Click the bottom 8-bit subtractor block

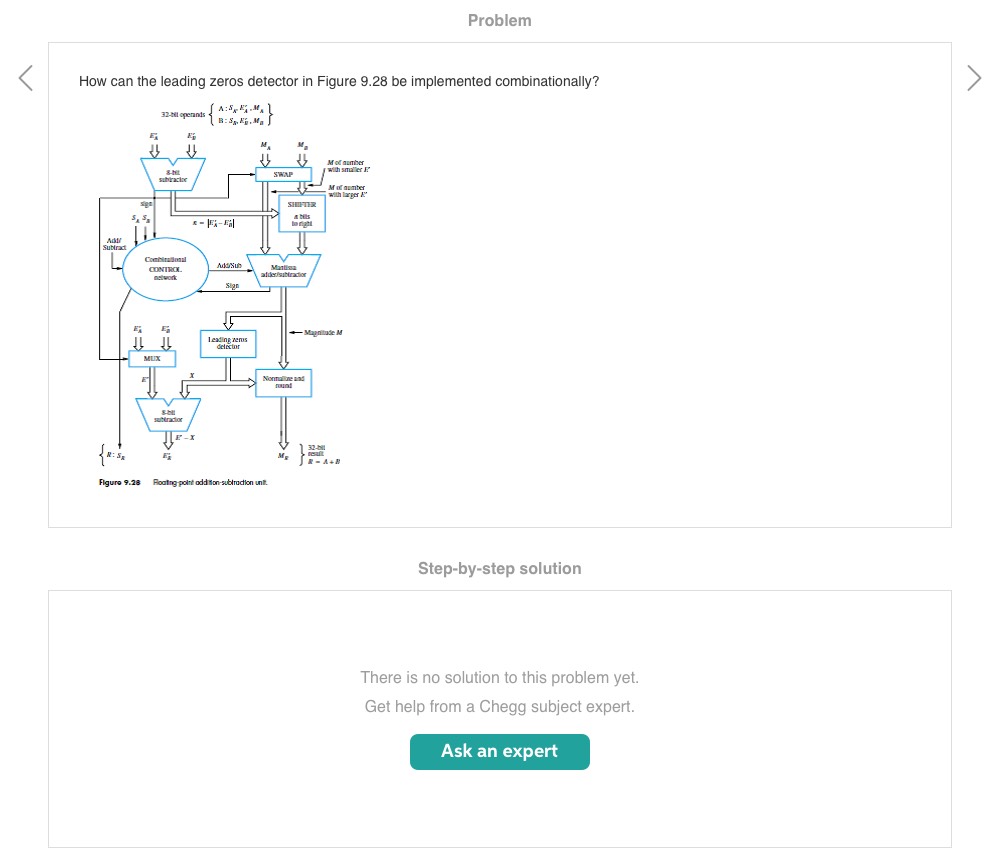point(167,412)
